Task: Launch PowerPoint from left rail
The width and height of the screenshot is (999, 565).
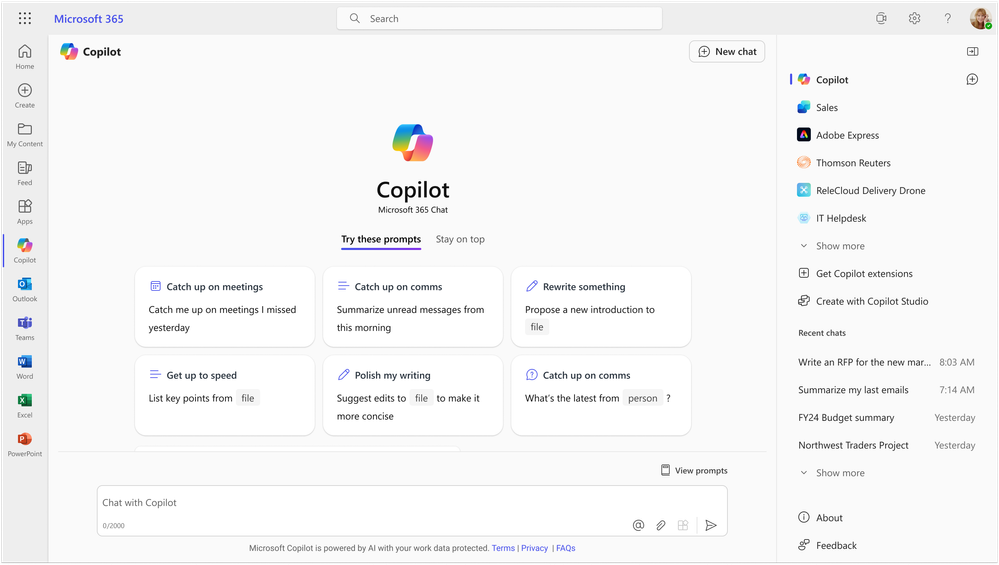Action: coord(25,445)
